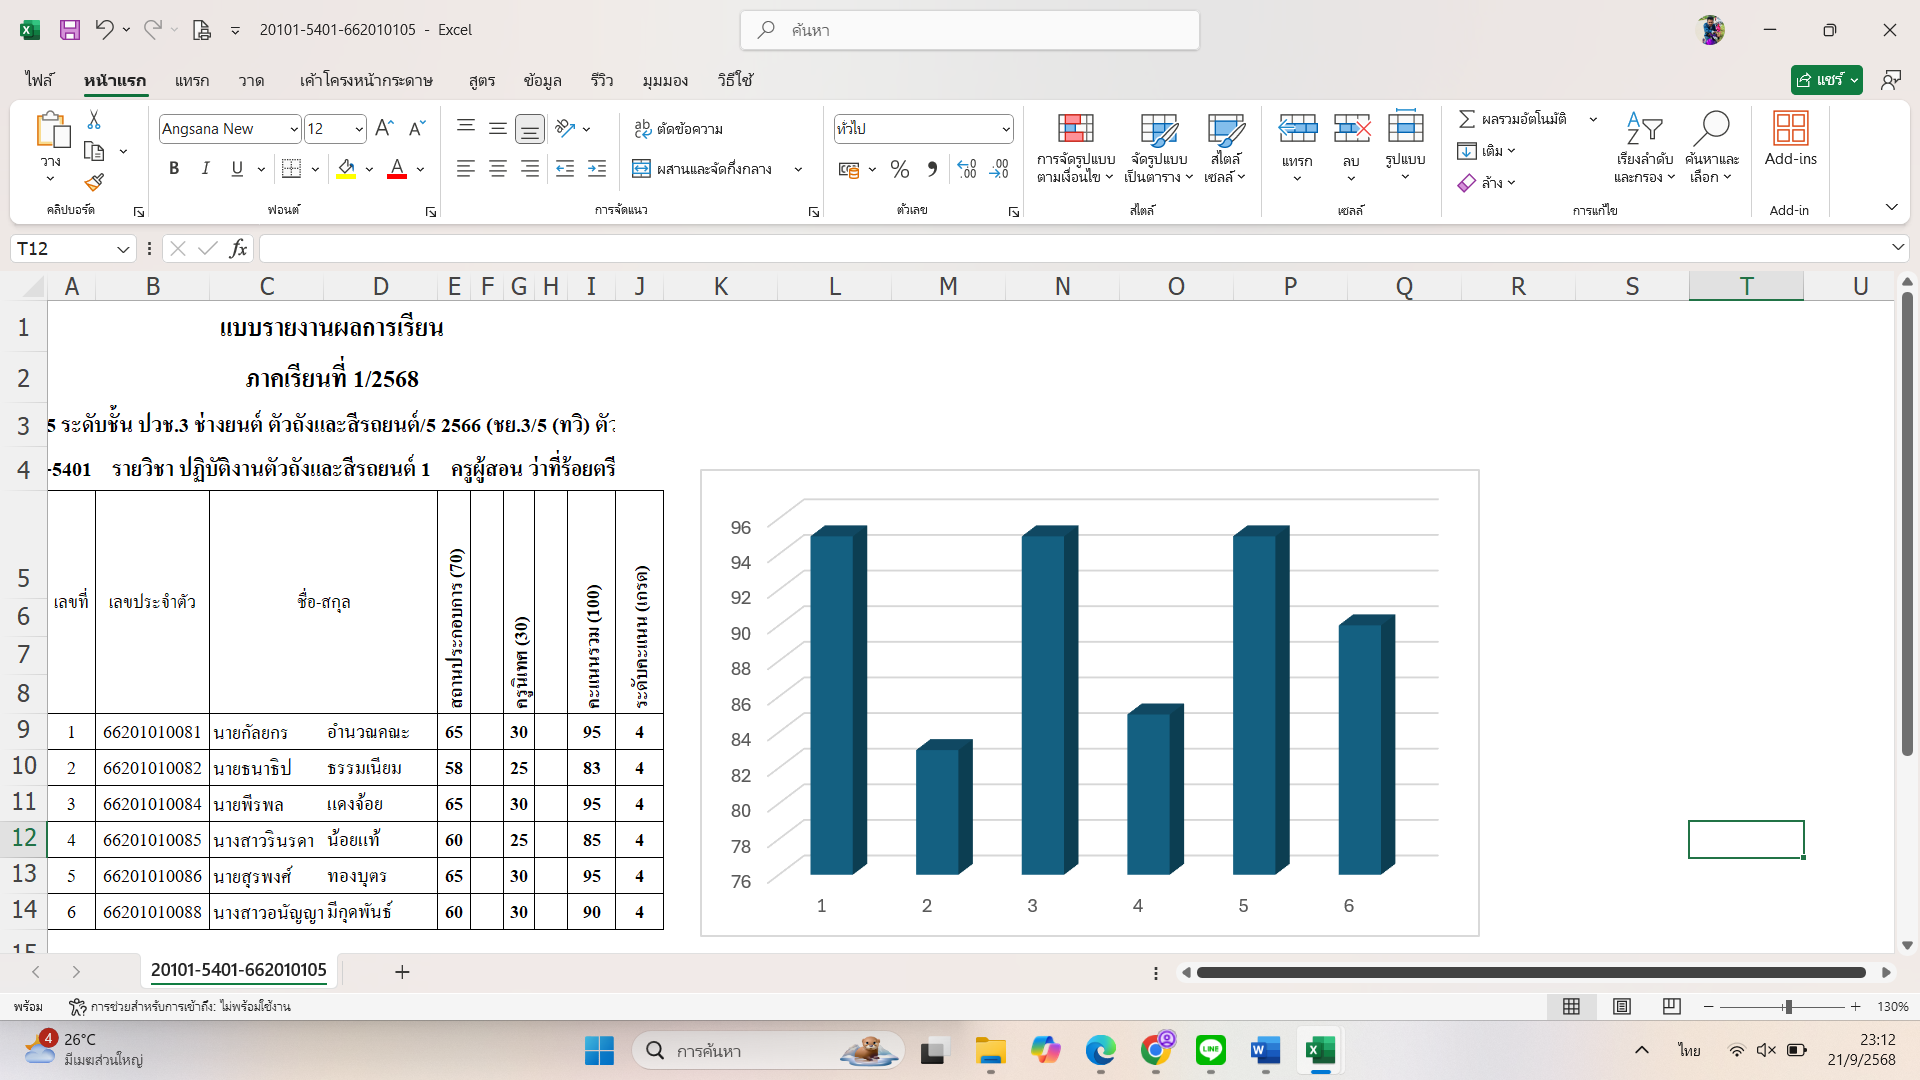The width and height of the screenshot is (1920, 1080).
Task: Click the Percent Style icon
Action: [899, 169]
